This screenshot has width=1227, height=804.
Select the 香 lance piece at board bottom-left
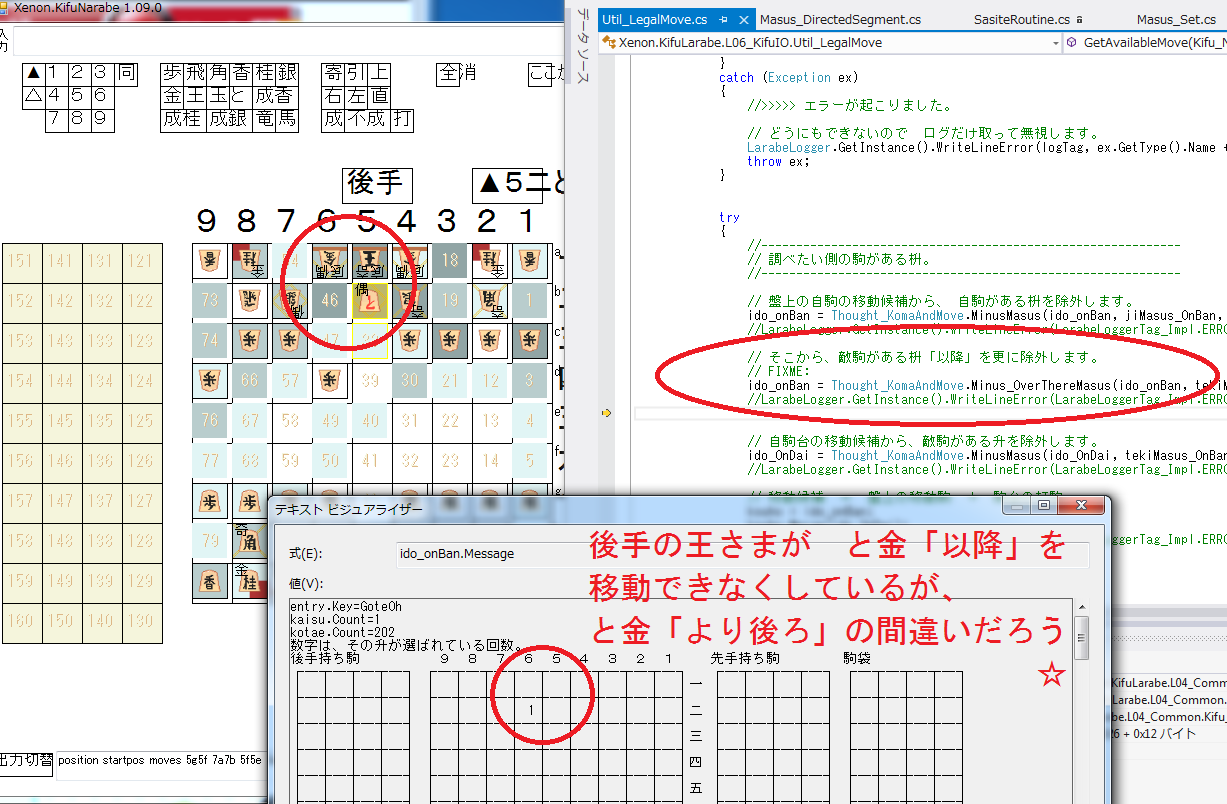209,580
